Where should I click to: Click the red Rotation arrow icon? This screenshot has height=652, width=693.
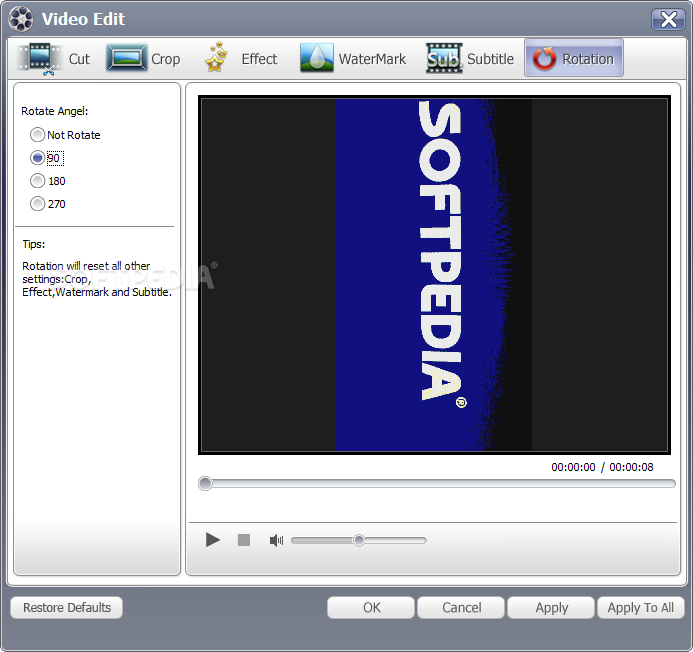click(x=544, y=58)
